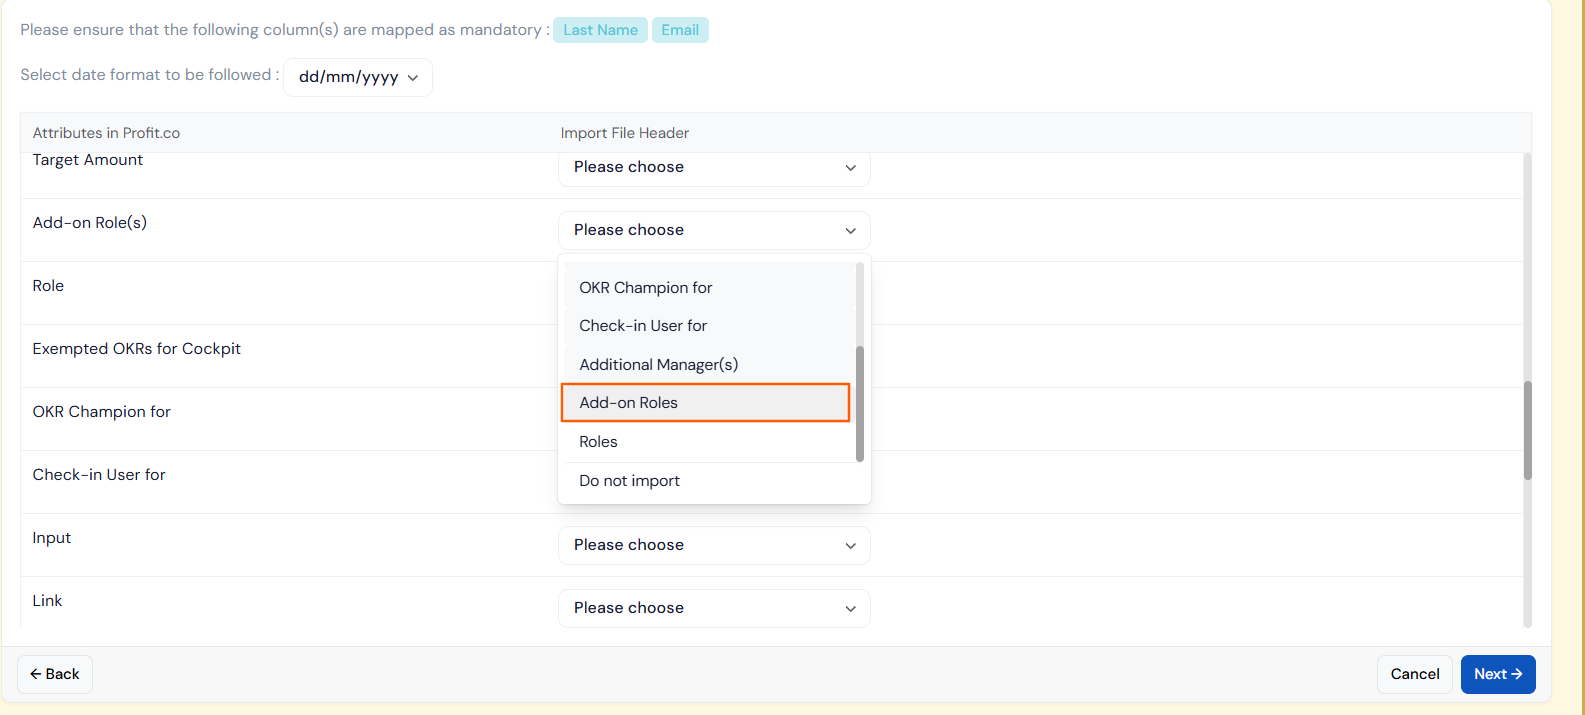Screen dimensions: 1585x715
Task: Cancel the import mapping
Action: pyautogui.click(x=1415, y=674)
